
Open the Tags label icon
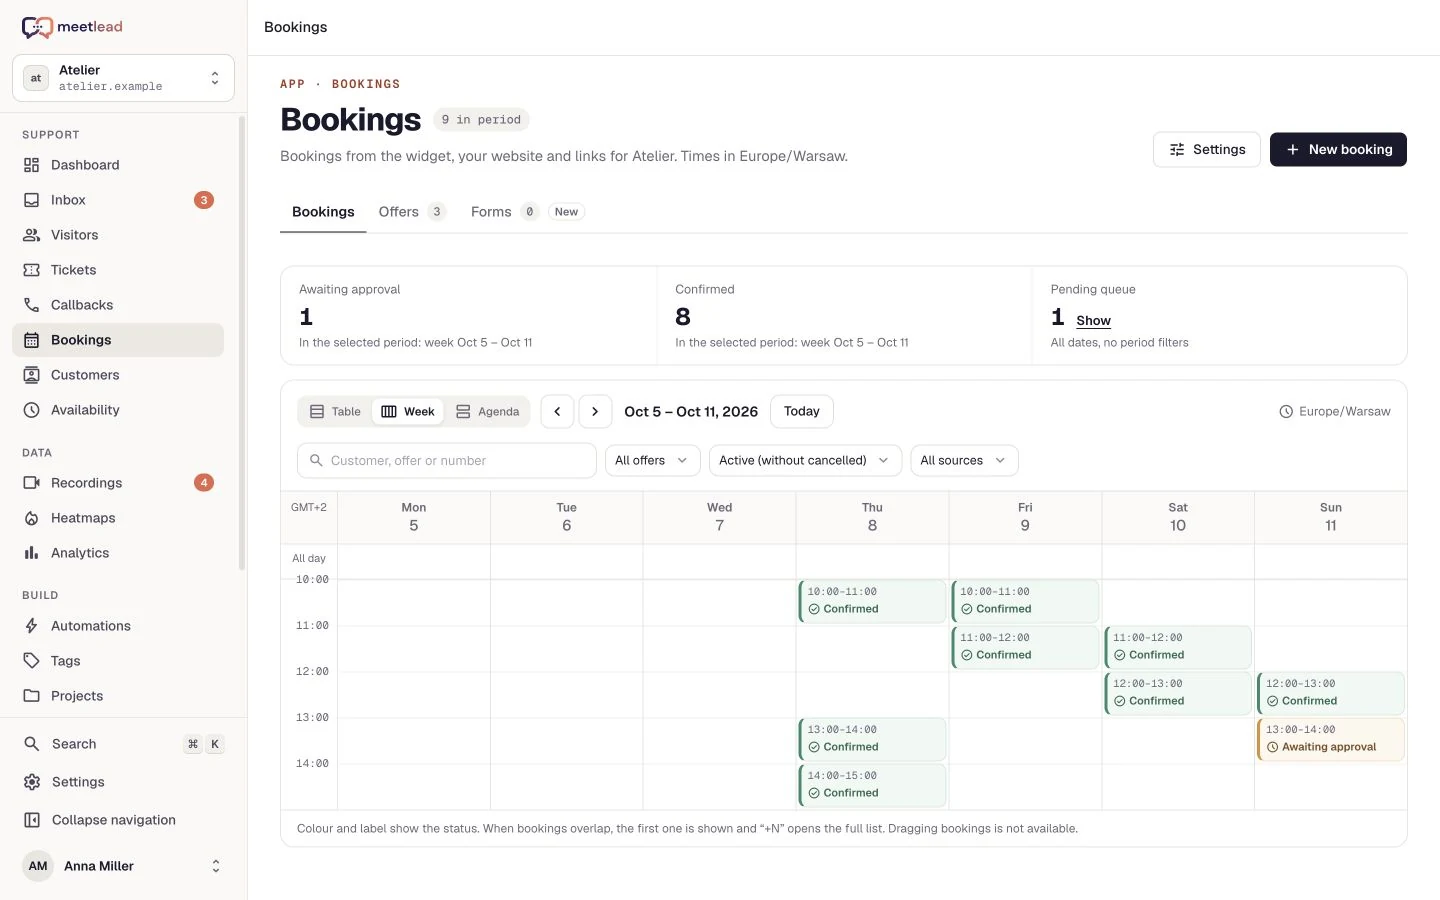pos(32,661)
